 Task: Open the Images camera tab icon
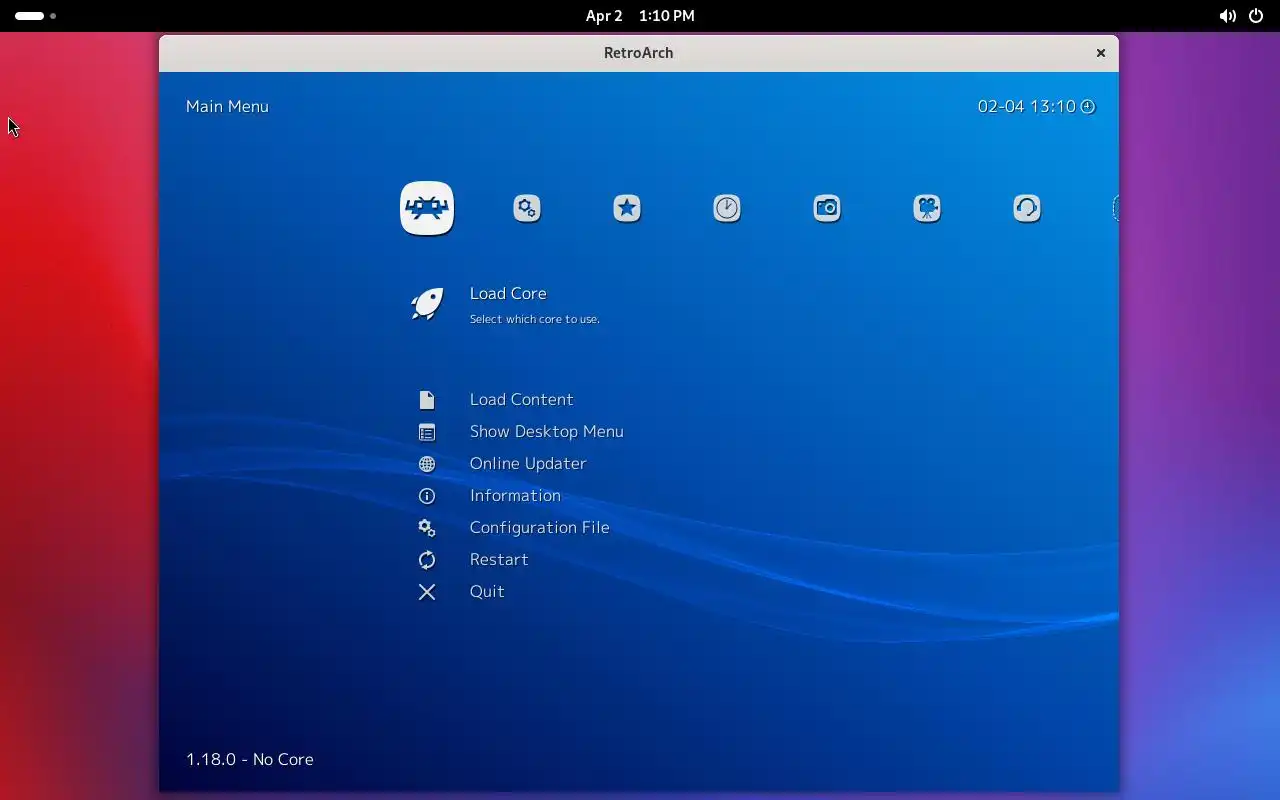click(x=827, y=208)
